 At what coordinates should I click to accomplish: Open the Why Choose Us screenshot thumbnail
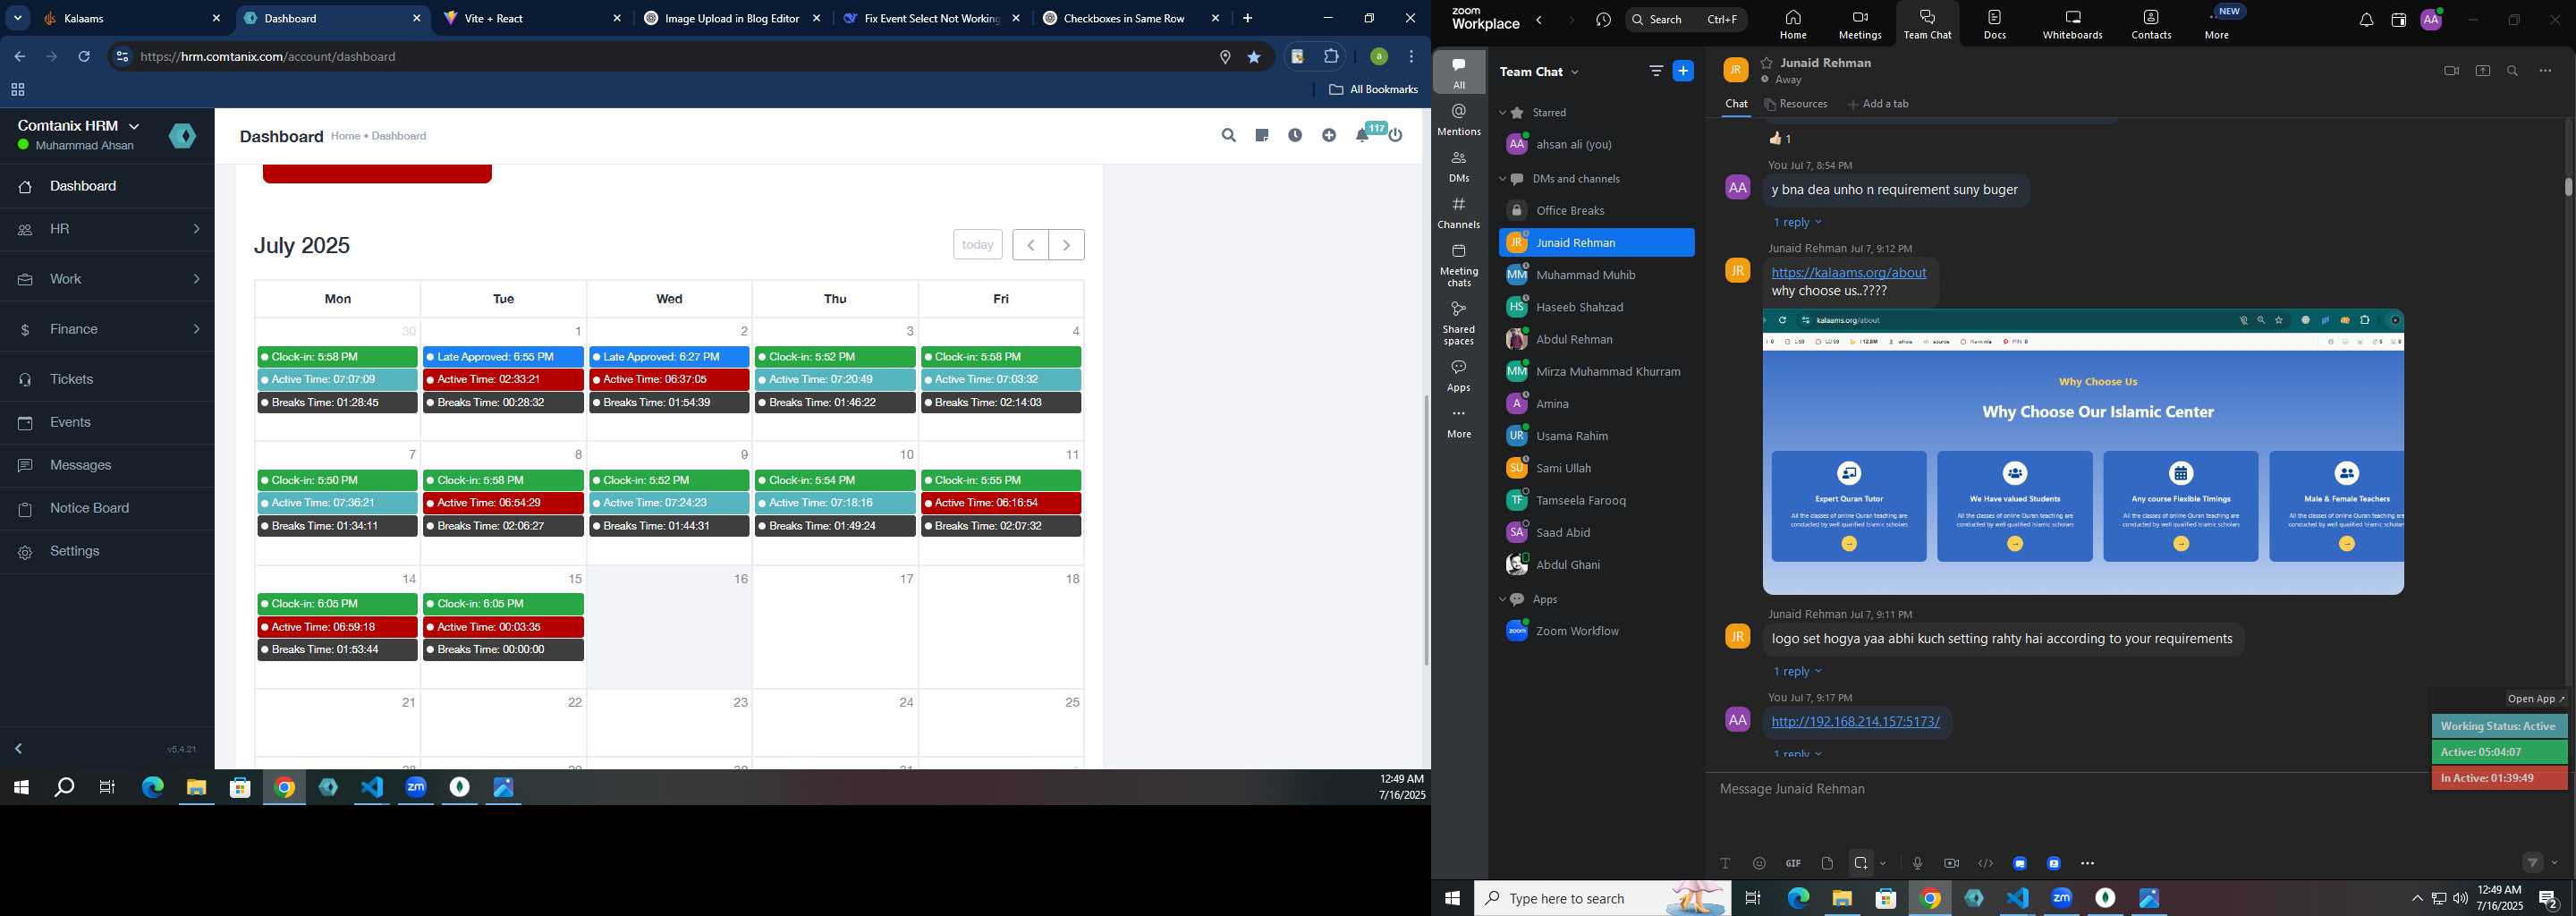point(2083,452)
